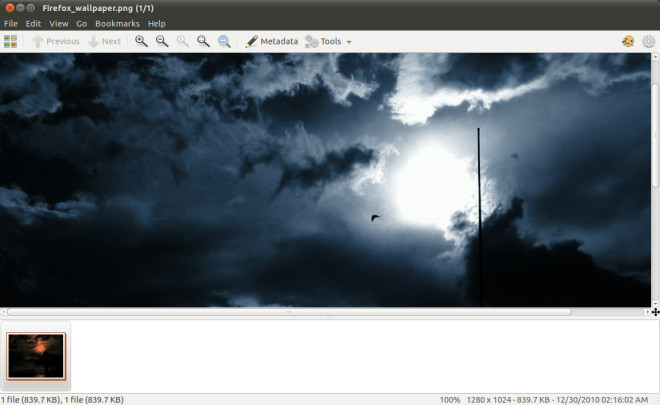660x405 pixels.
Task: Open the Edit menu
Action: (x=33, y=24)
